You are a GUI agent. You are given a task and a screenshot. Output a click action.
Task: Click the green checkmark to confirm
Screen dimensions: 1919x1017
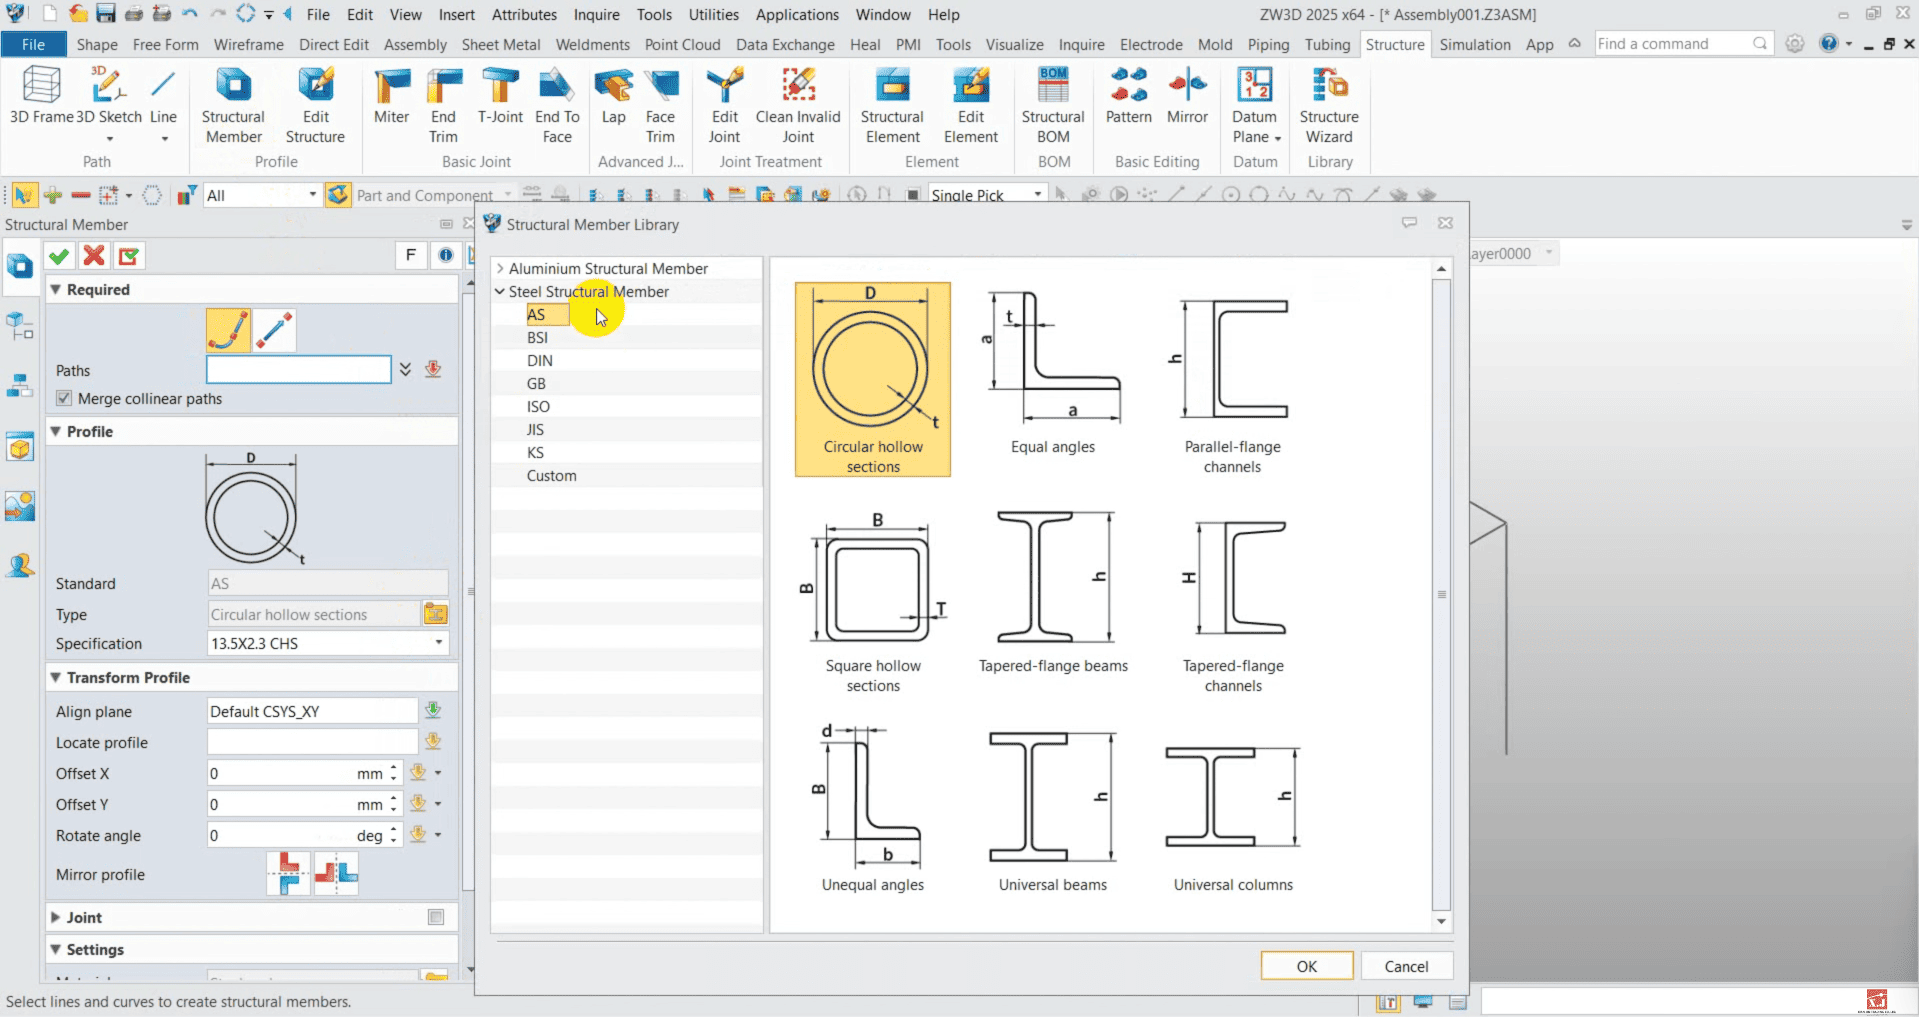pos(59,256)
